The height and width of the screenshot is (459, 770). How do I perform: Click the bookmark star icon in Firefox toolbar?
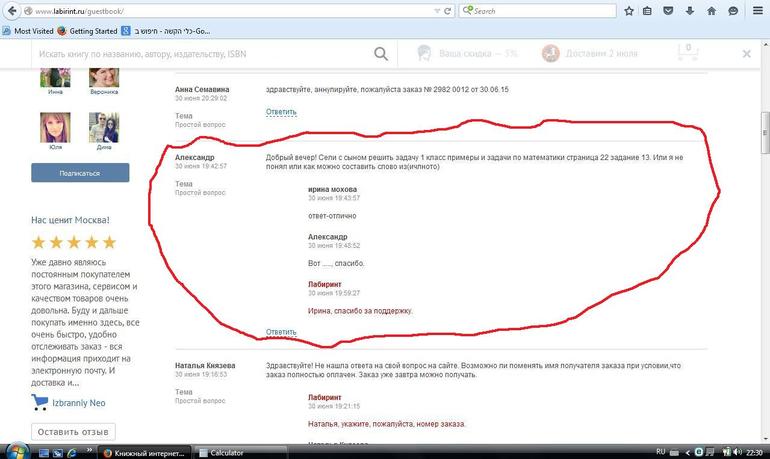(x=628, y=11)
